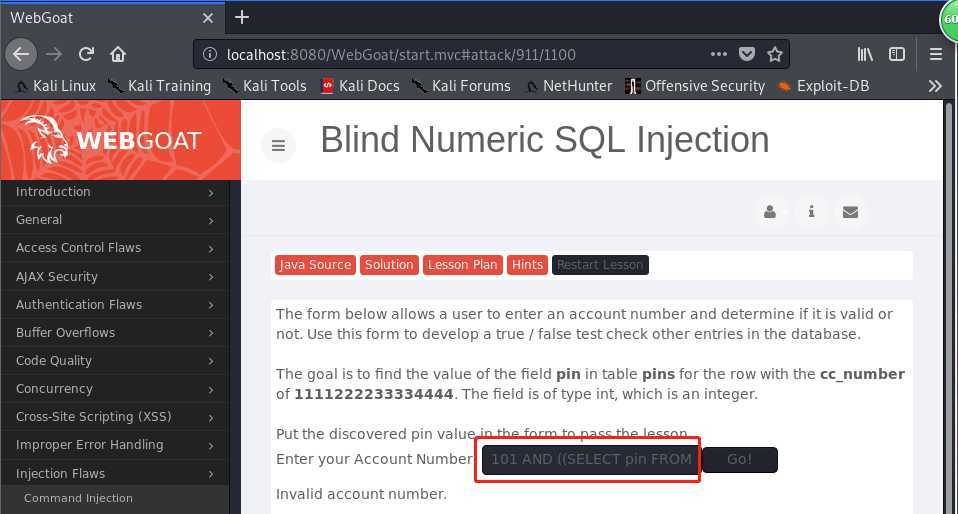Show the Hints button
Image resolution: width=958 pixels, height=514 pixels.
[527, 265]
